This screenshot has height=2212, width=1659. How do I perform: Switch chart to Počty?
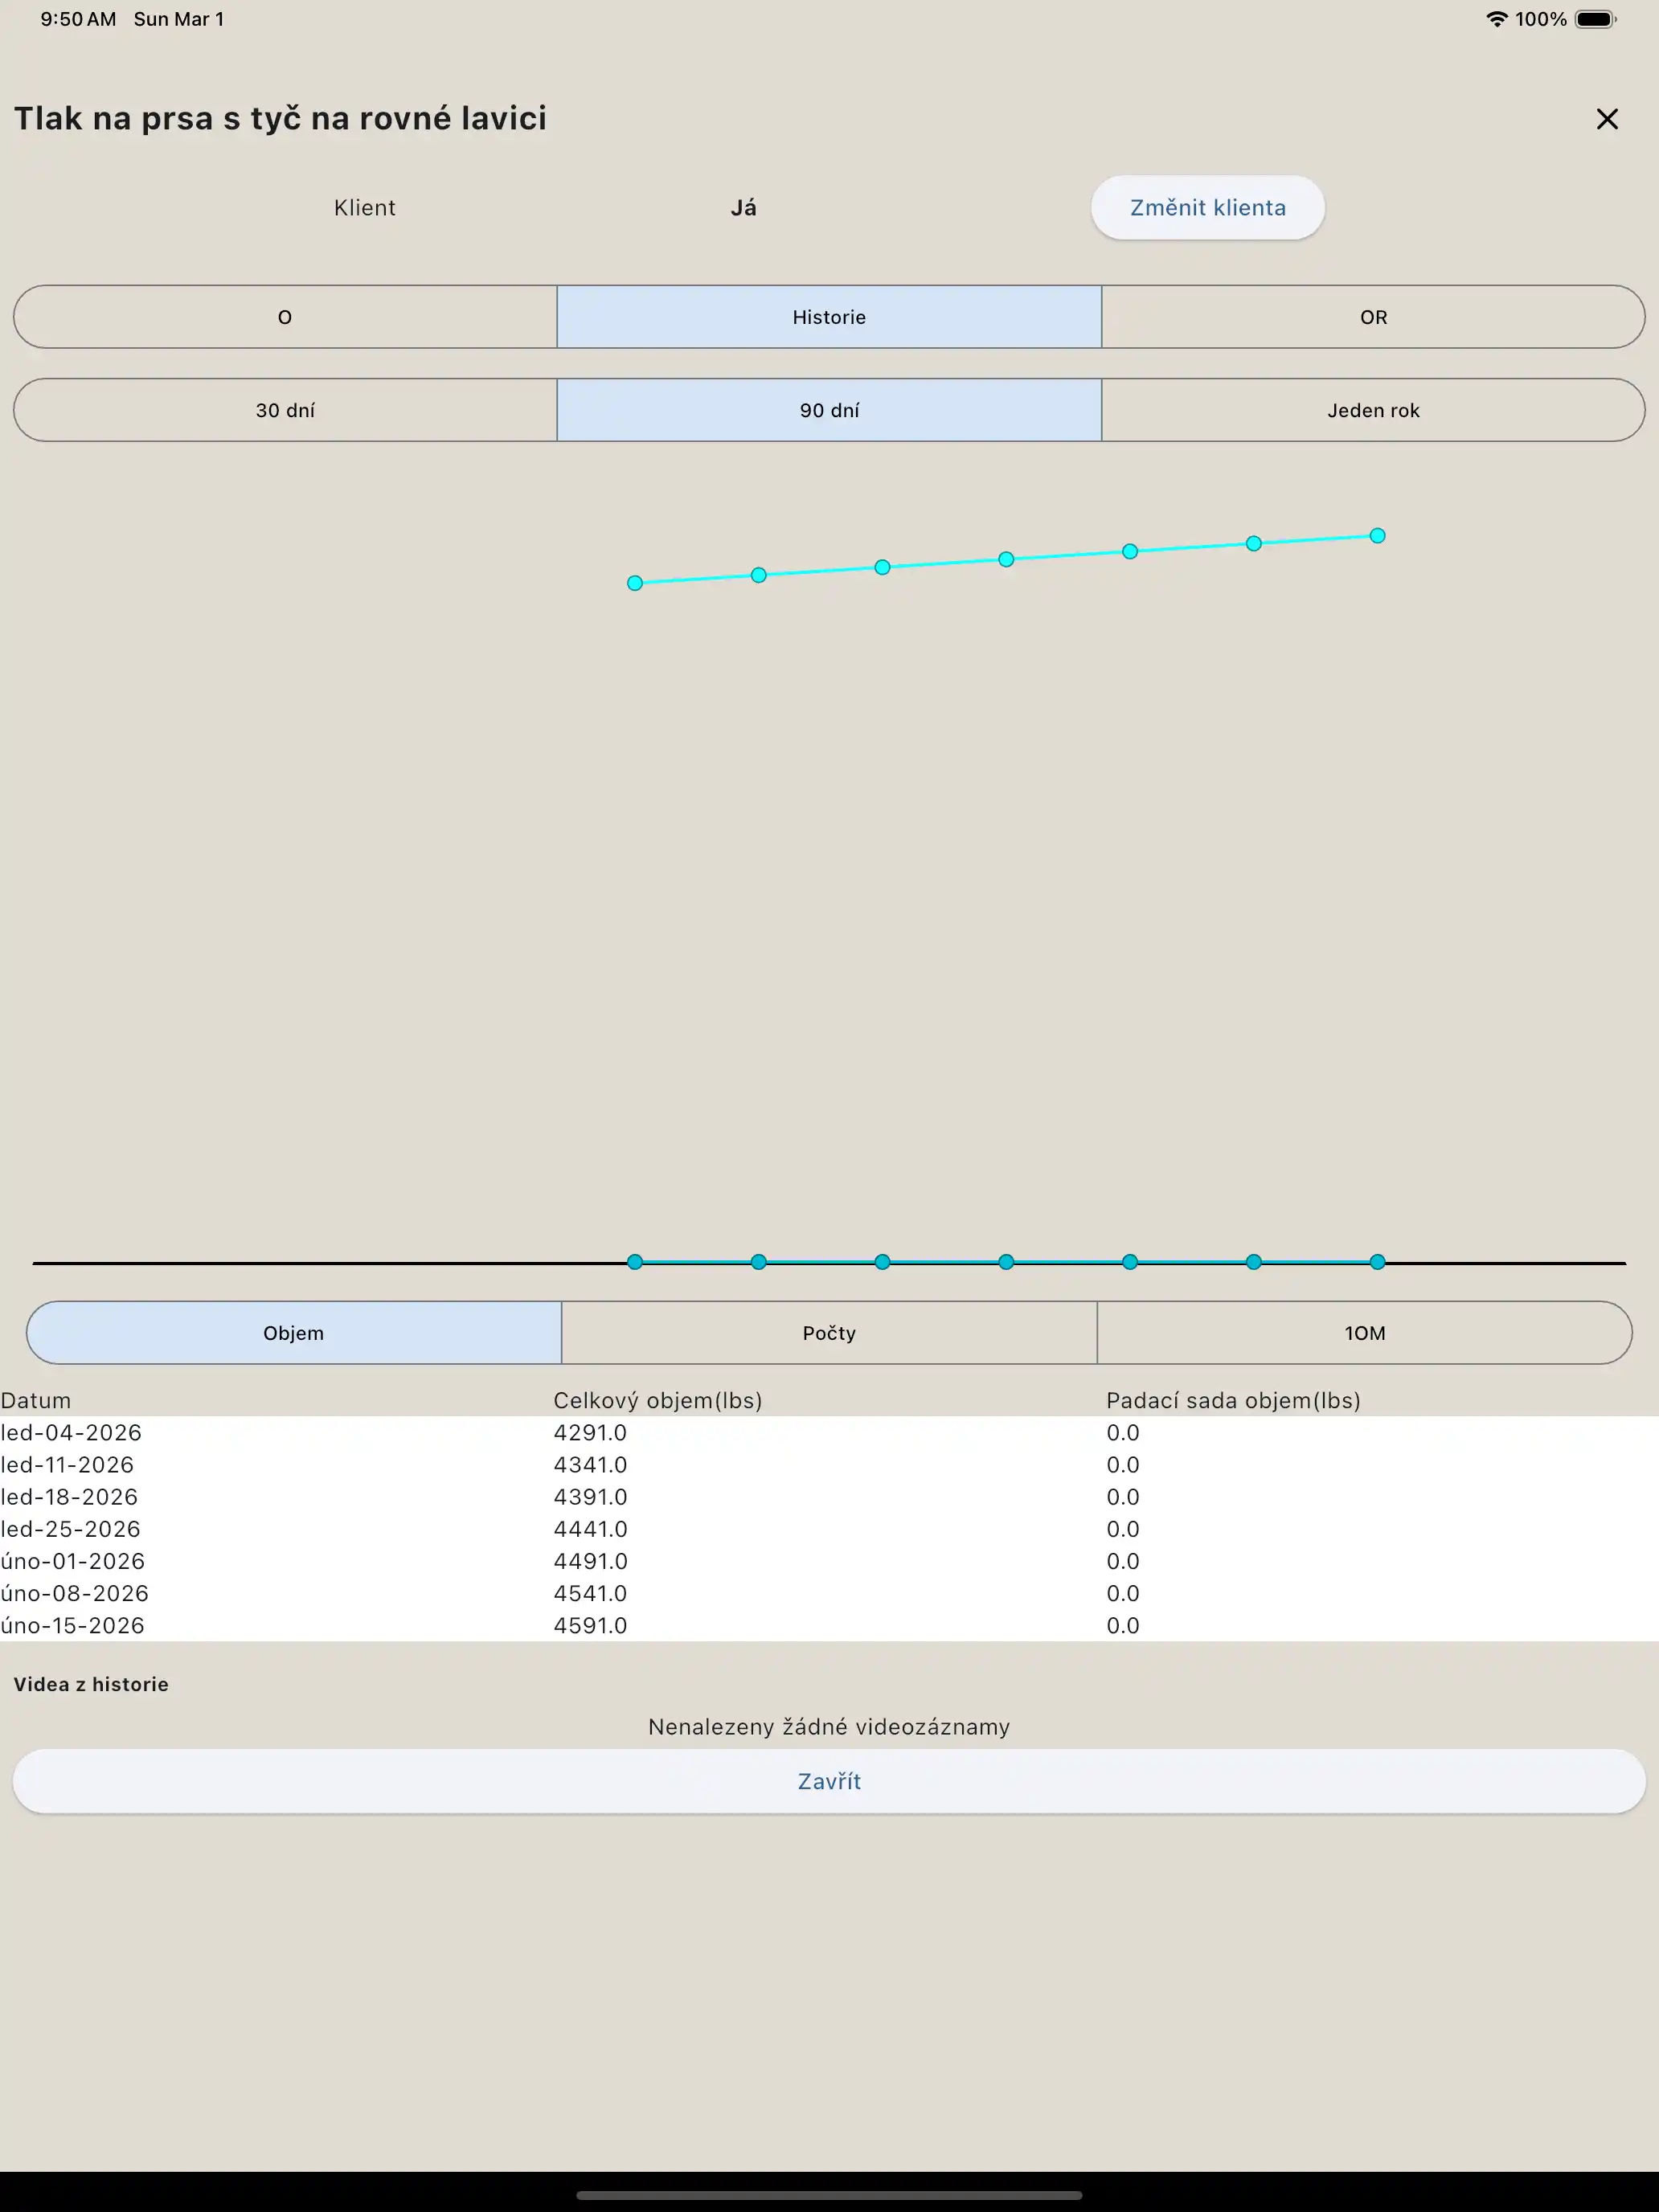pos(829,1333)
